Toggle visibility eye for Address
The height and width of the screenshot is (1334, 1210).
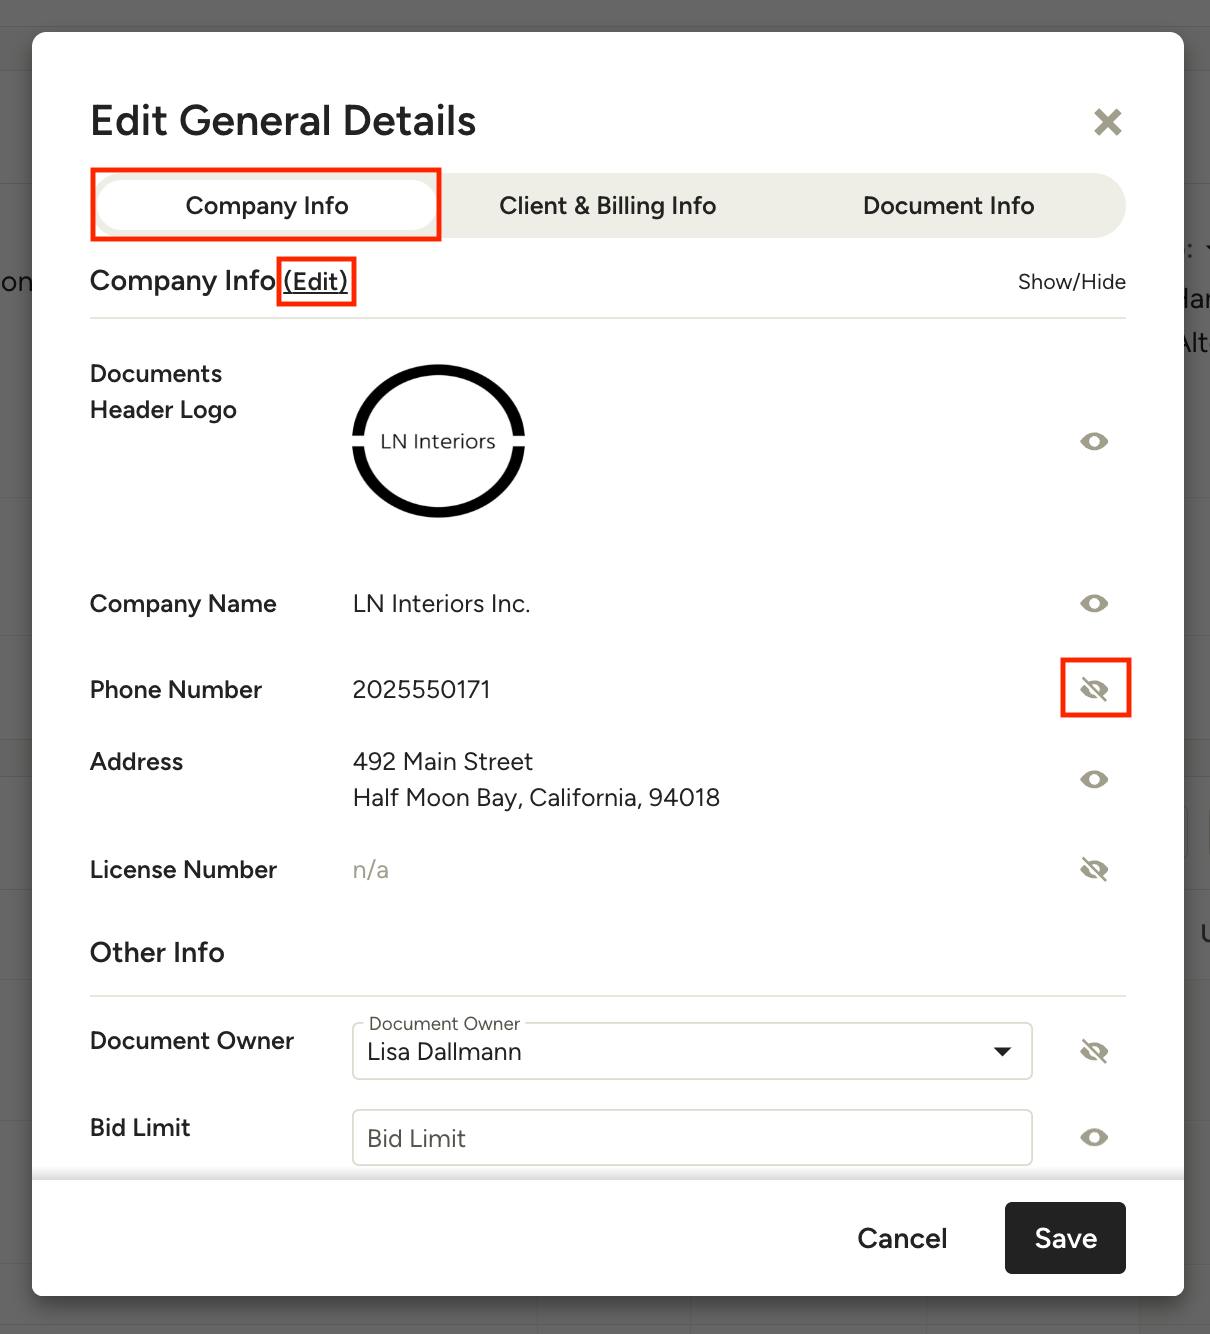click(1094, 779)
